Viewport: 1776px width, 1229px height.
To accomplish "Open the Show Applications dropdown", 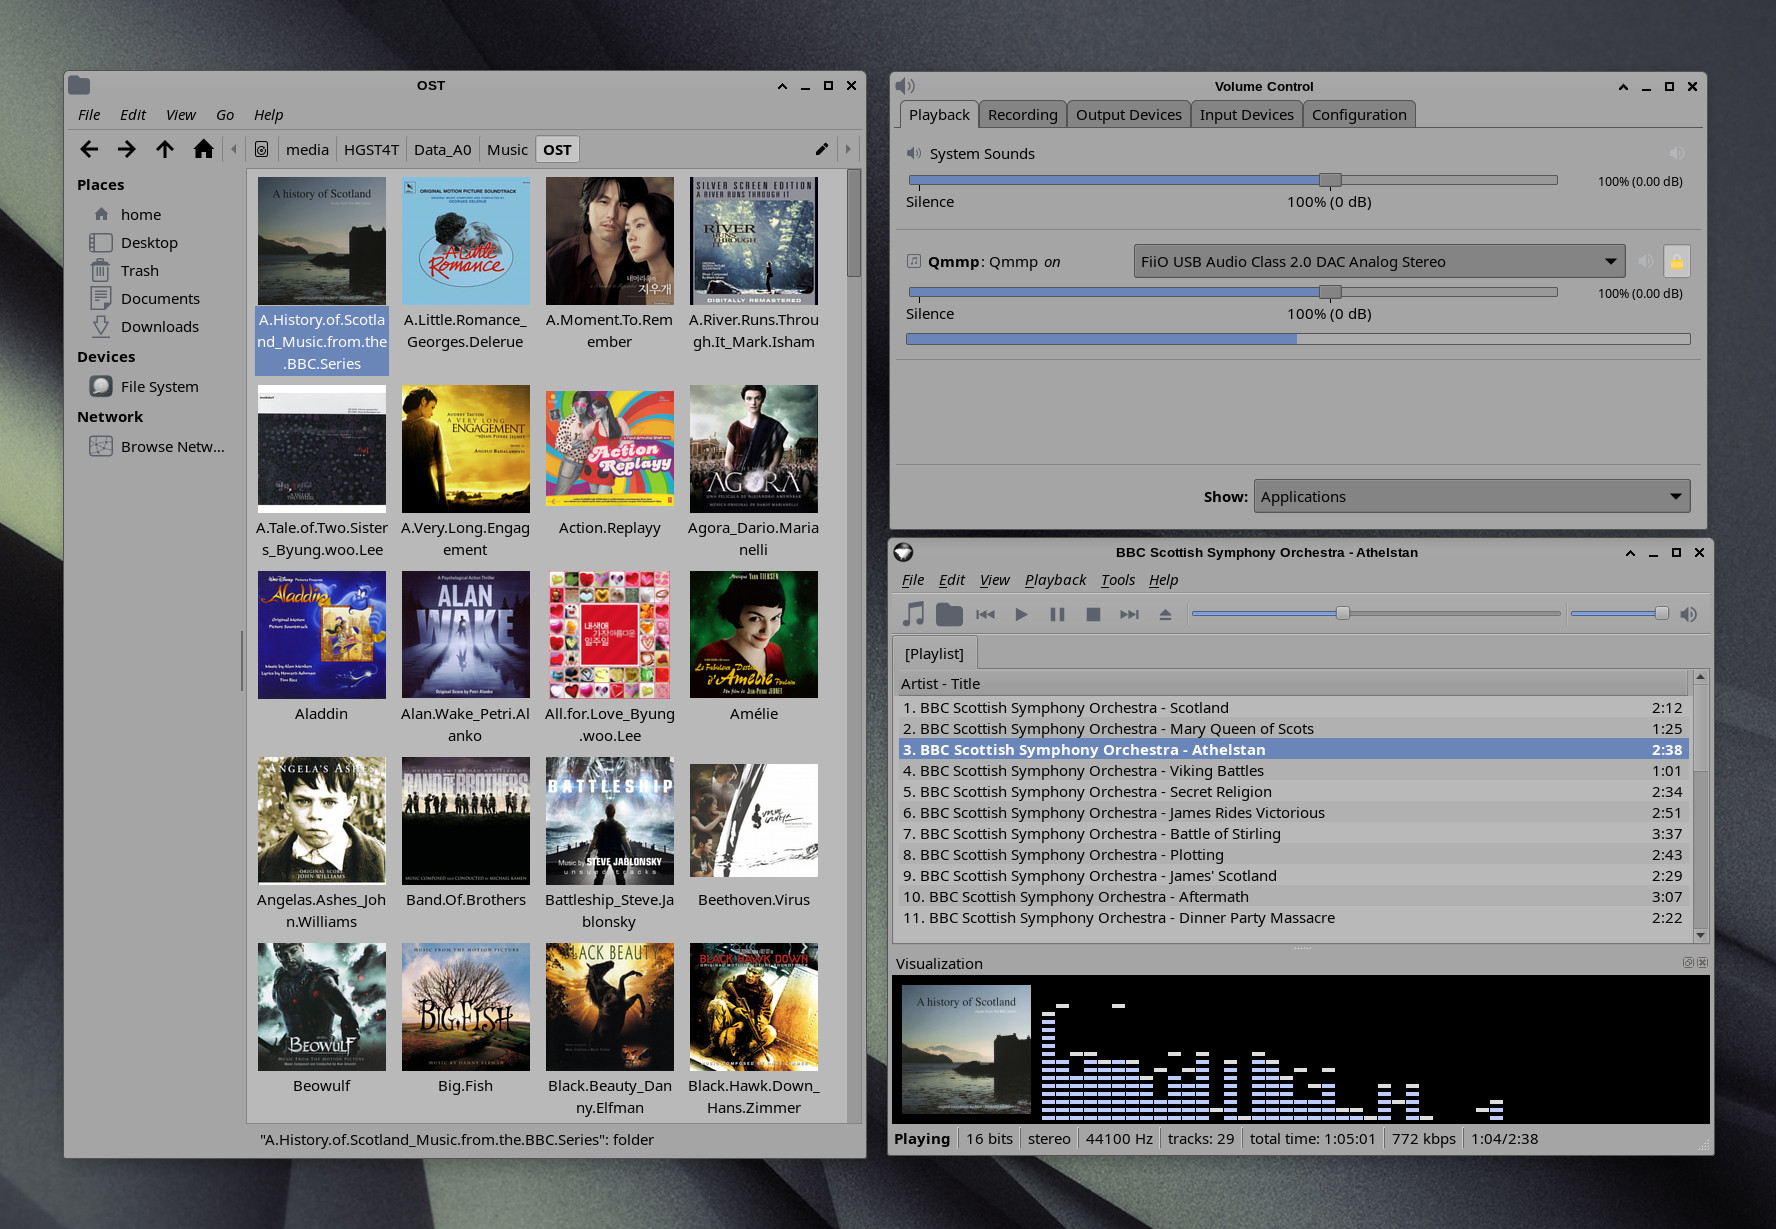I will [1471, 497].
